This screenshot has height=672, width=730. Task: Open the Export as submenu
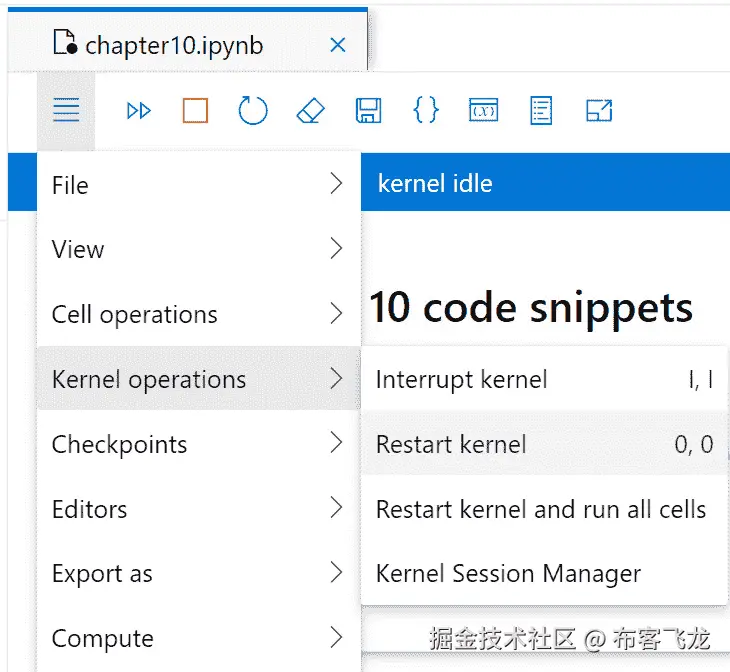(x=199, y=573)
